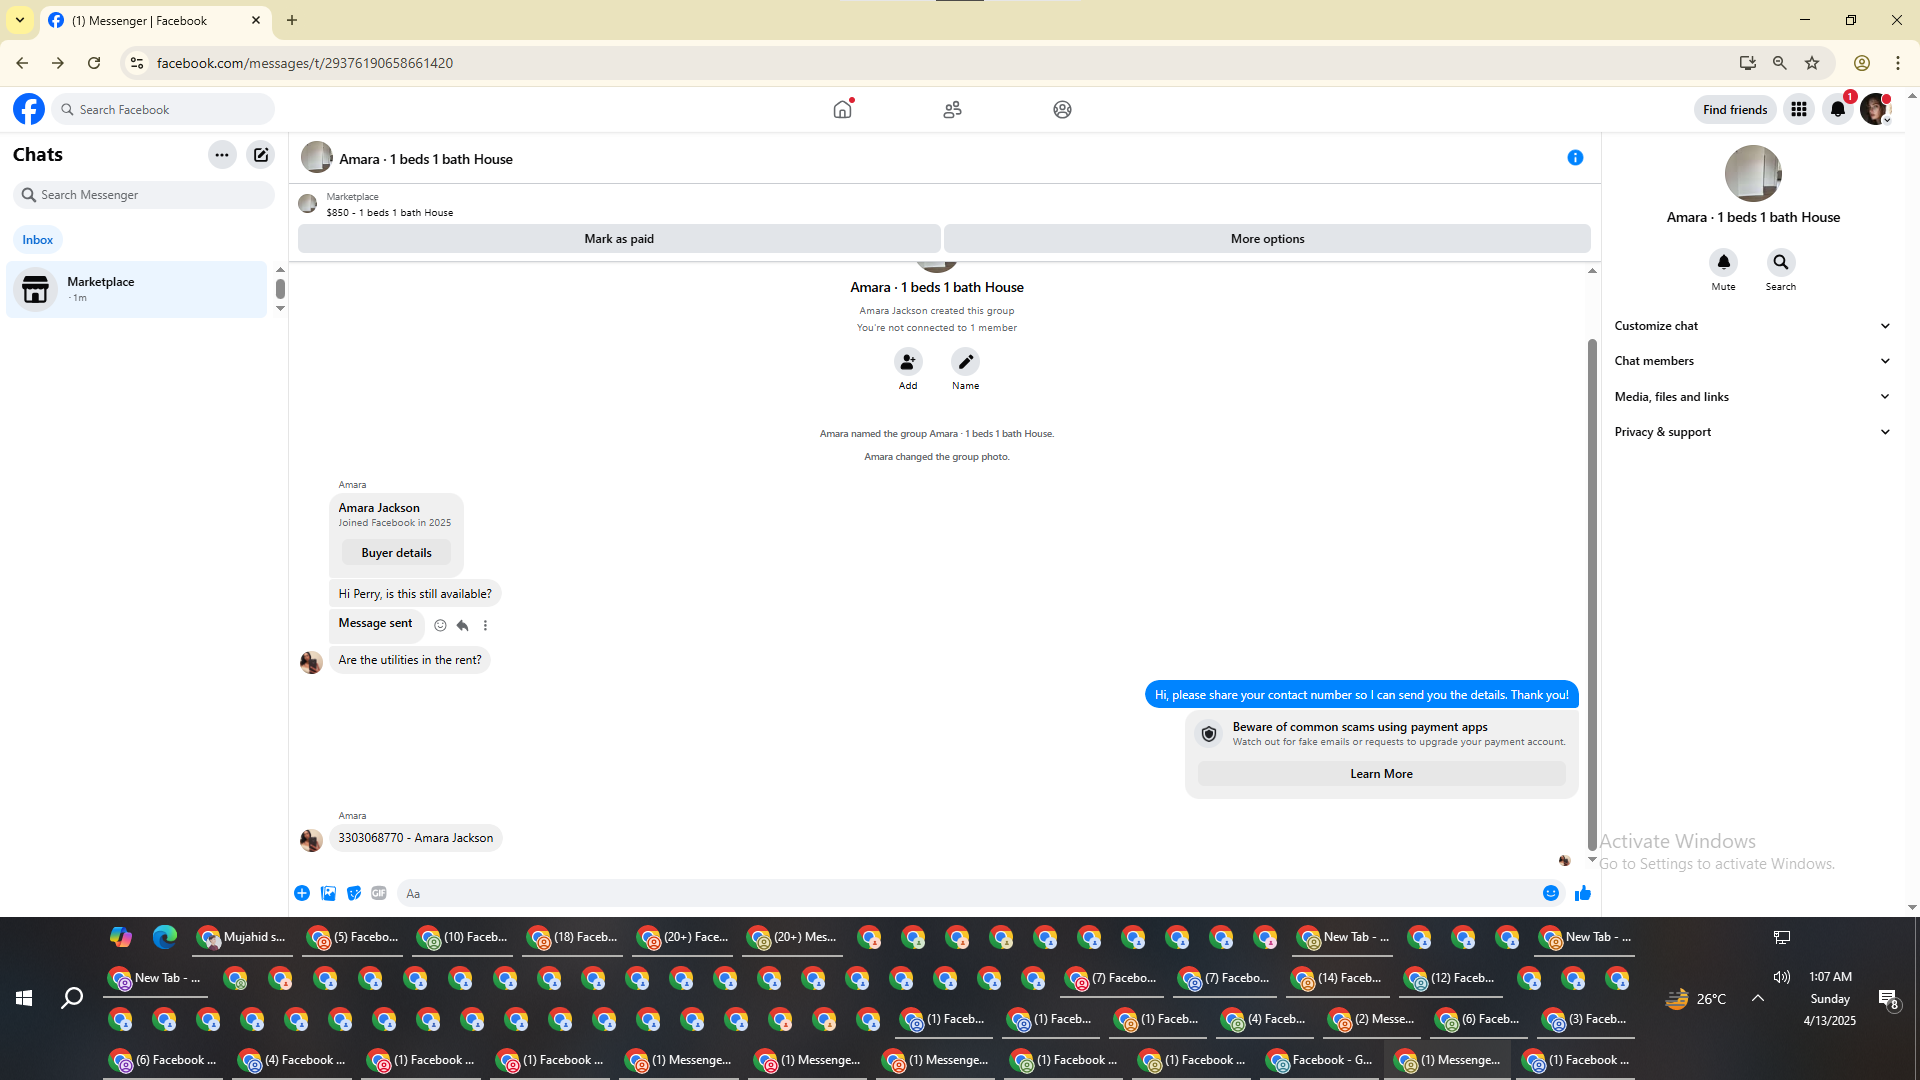Add people to the group

(908, 362)
